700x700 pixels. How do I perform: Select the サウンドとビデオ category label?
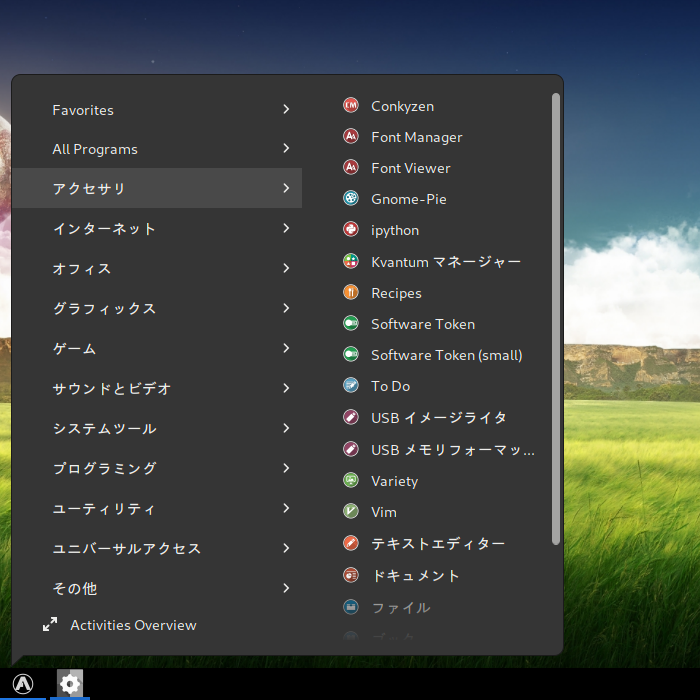pyautogui.click(x=112, y=388)
